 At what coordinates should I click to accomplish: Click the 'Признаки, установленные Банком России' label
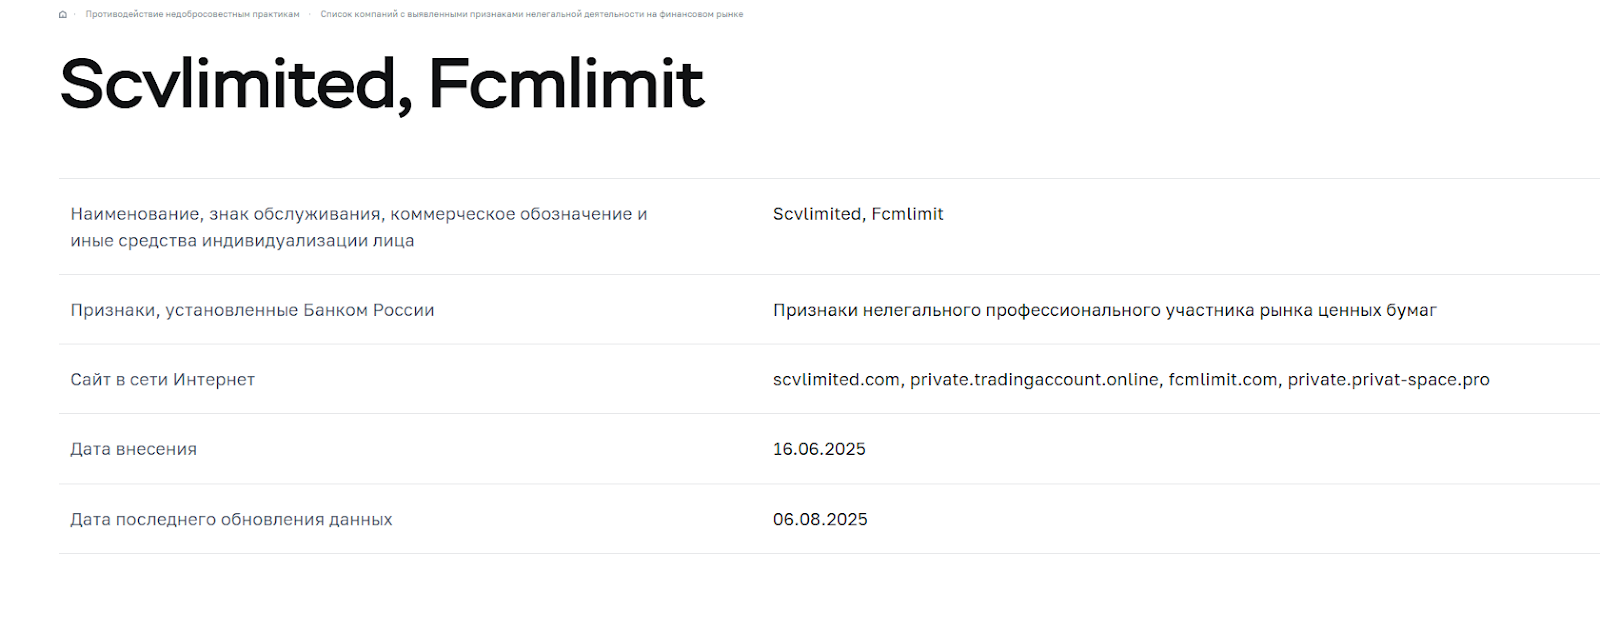tap(252, 310)
